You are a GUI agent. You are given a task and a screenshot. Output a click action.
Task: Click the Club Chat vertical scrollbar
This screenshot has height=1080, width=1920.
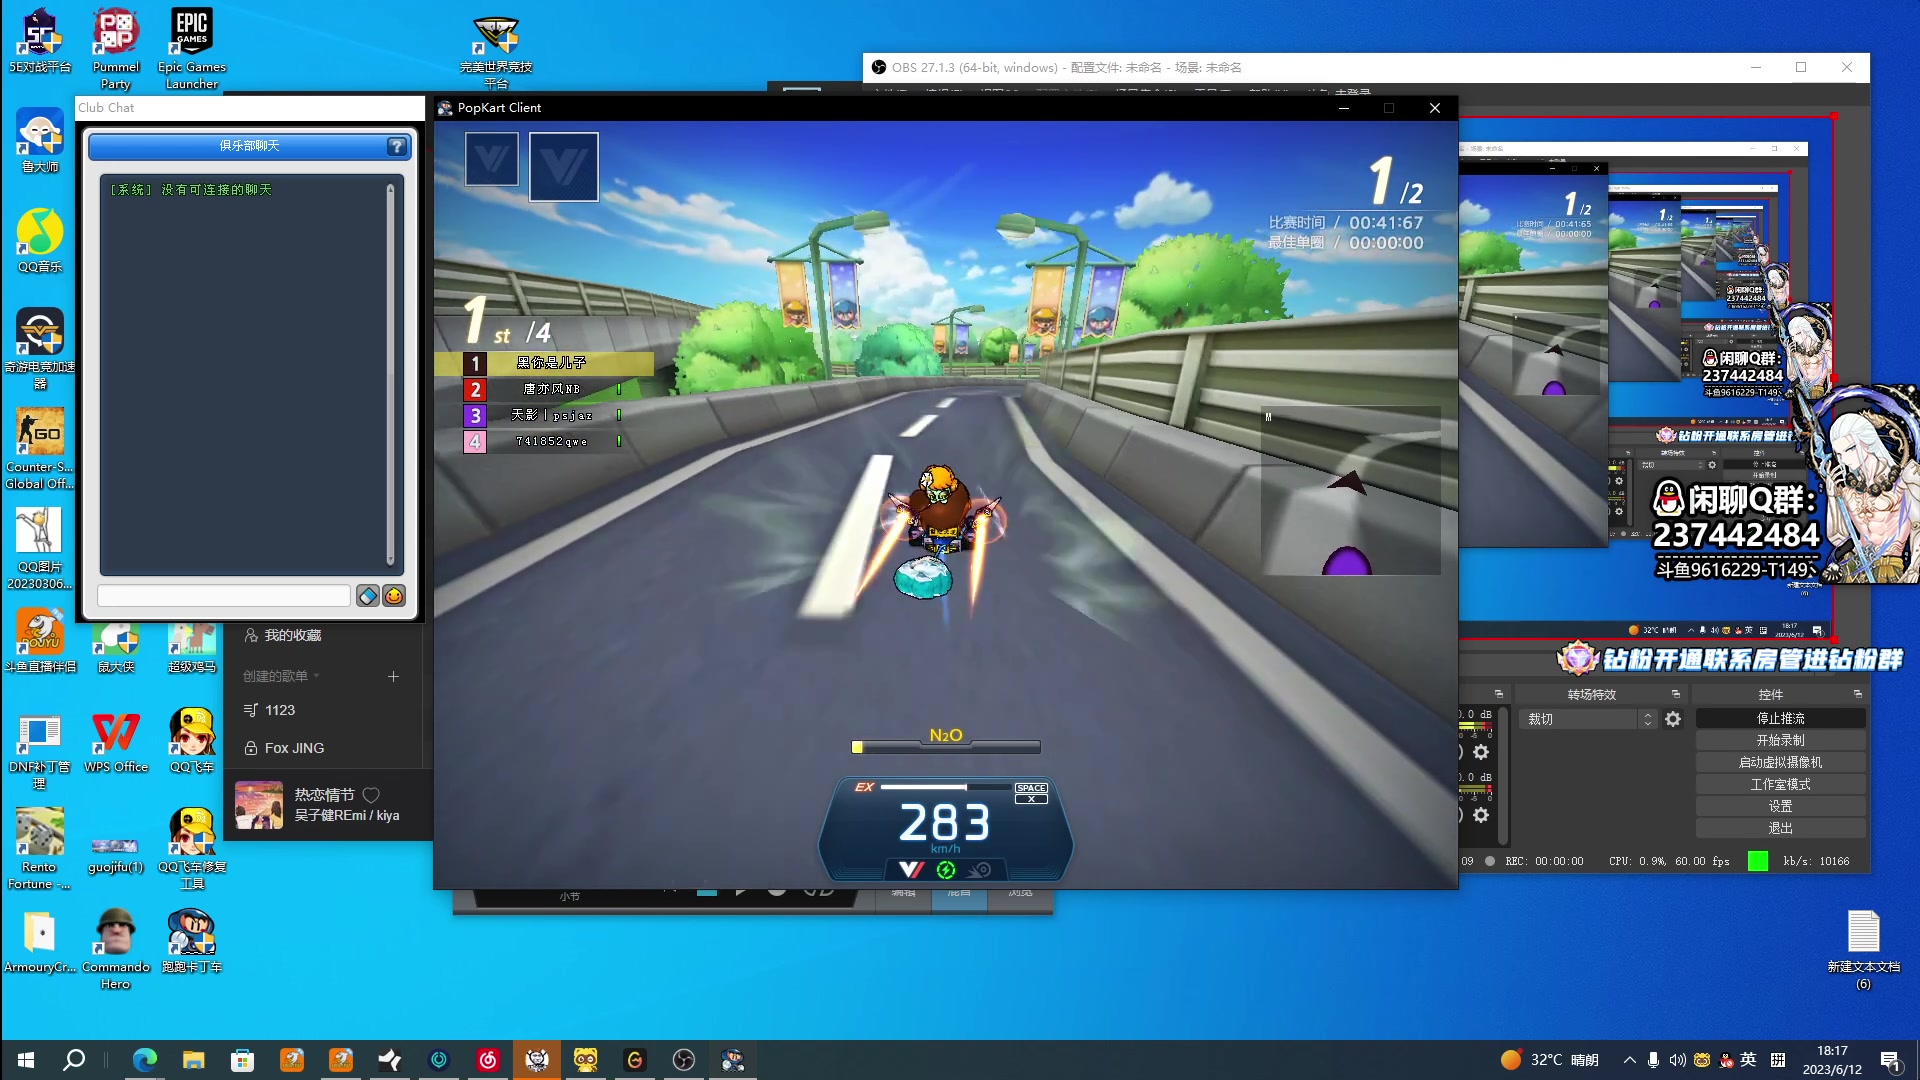pyautogui.click(x=390, y=375)
